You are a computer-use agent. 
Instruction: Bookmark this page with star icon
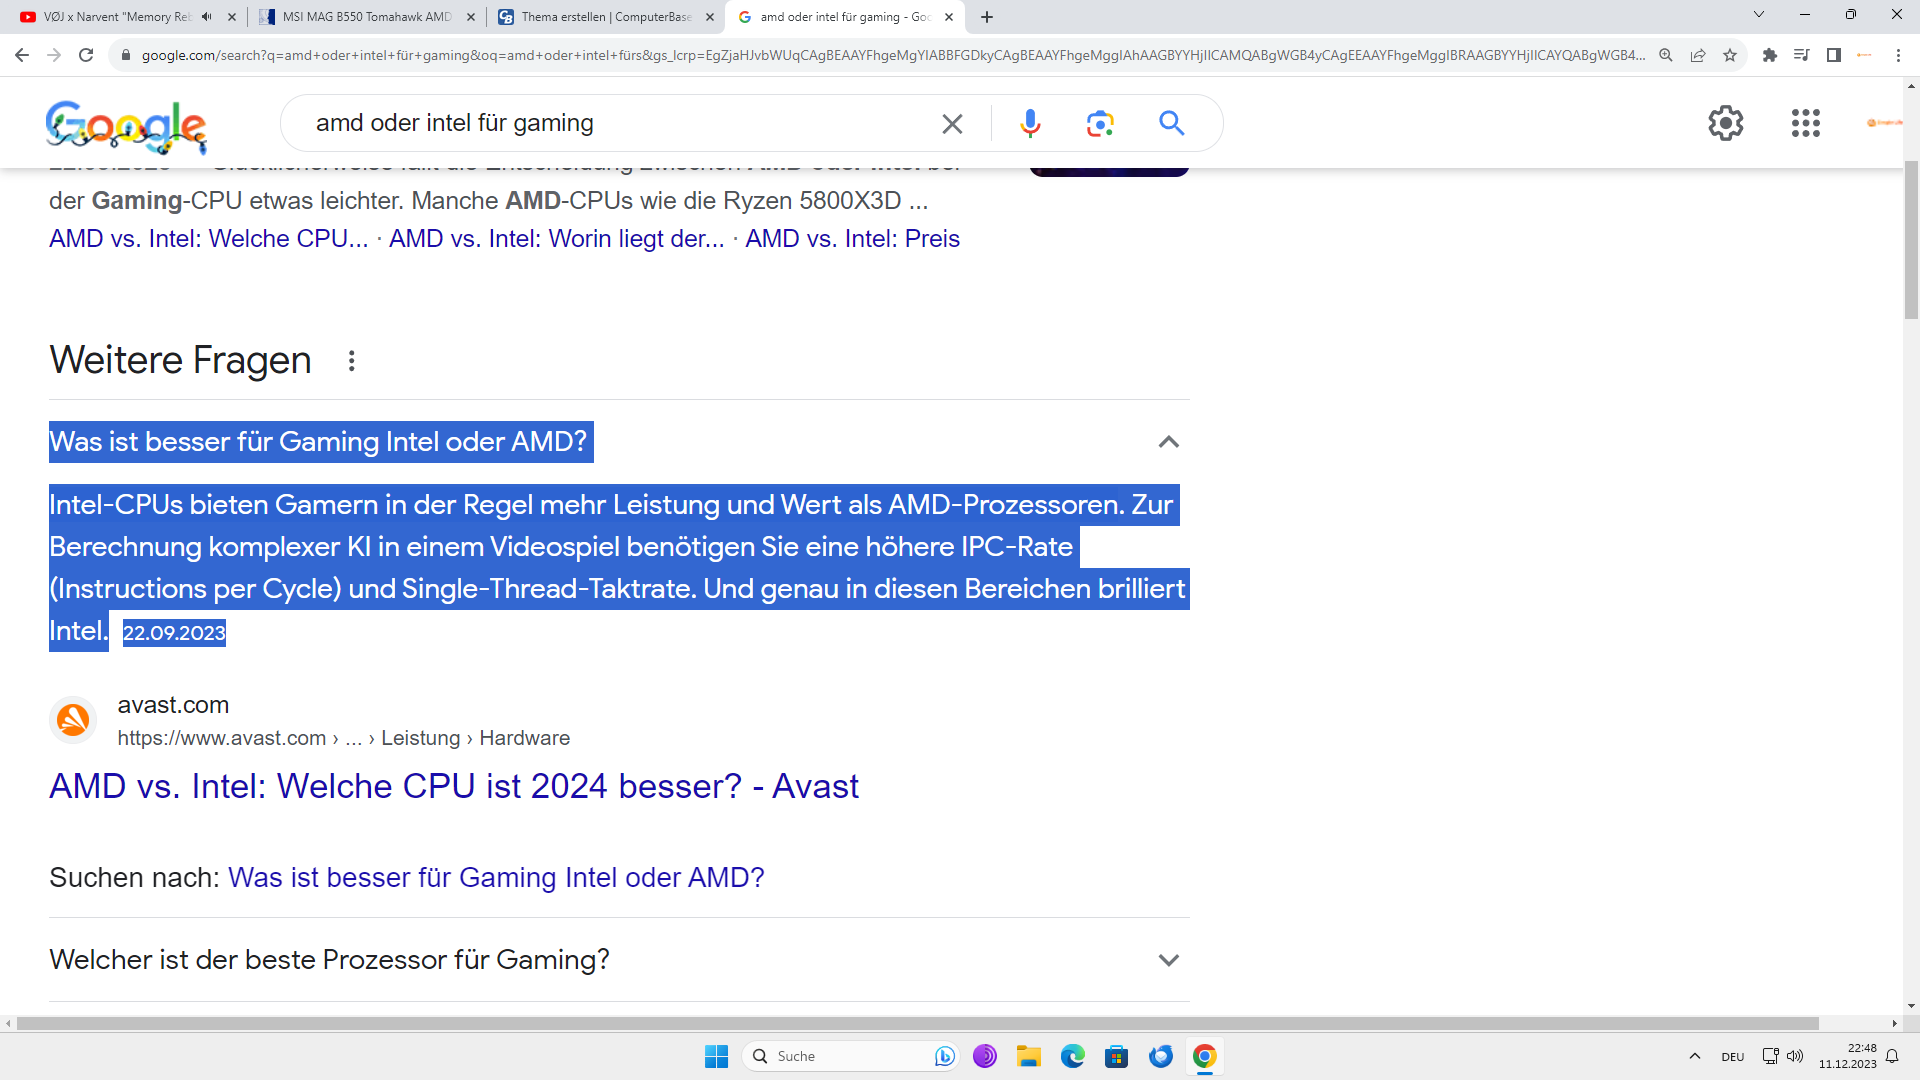click(1730, 55)
